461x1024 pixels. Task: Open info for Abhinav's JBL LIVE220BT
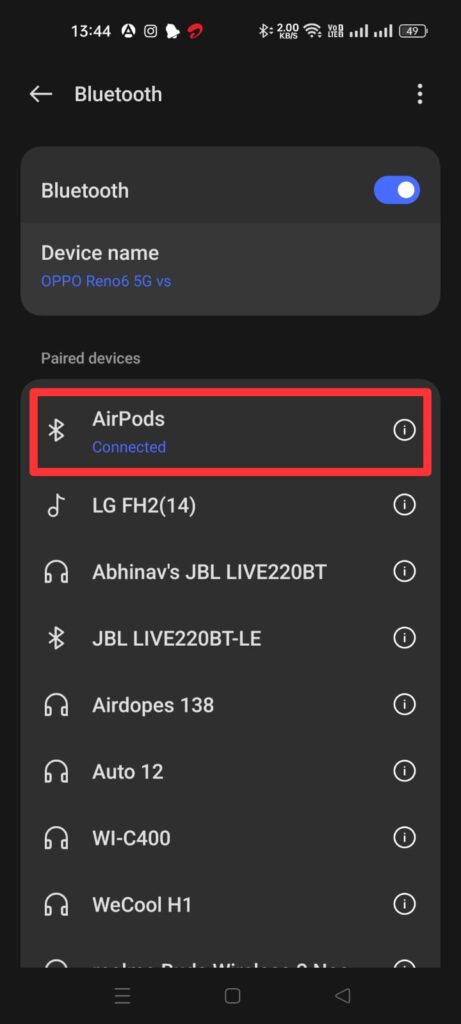(404, 571)
